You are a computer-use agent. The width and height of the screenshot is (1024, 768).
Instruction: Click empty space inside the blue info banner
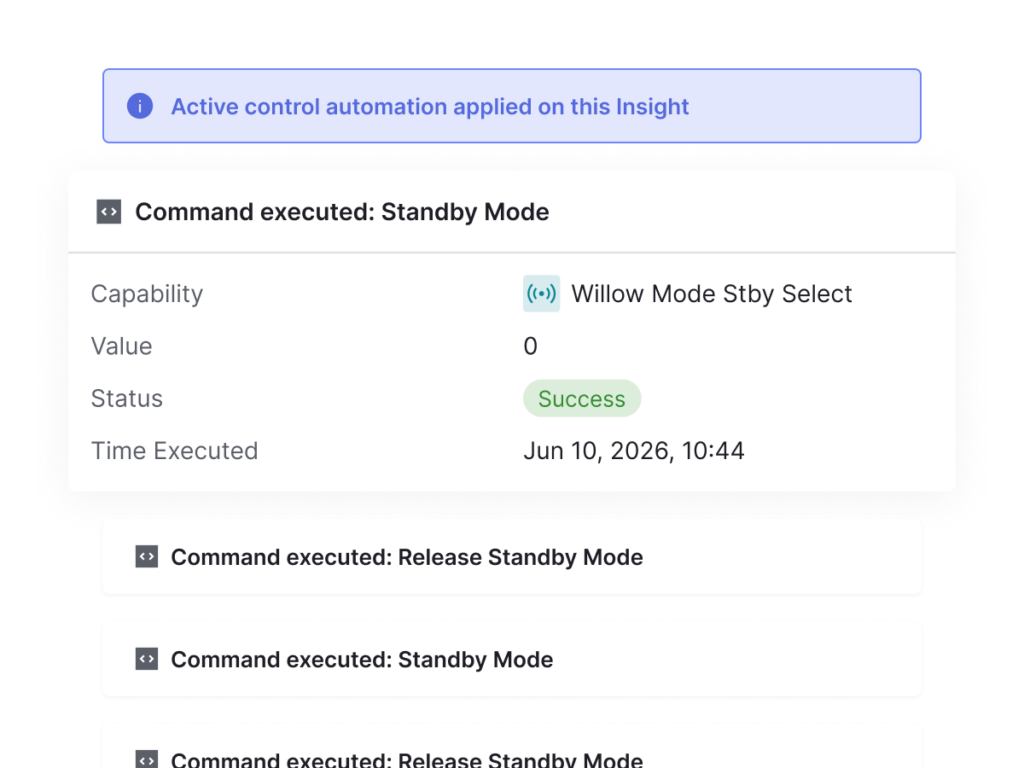[x=803, y=106]
